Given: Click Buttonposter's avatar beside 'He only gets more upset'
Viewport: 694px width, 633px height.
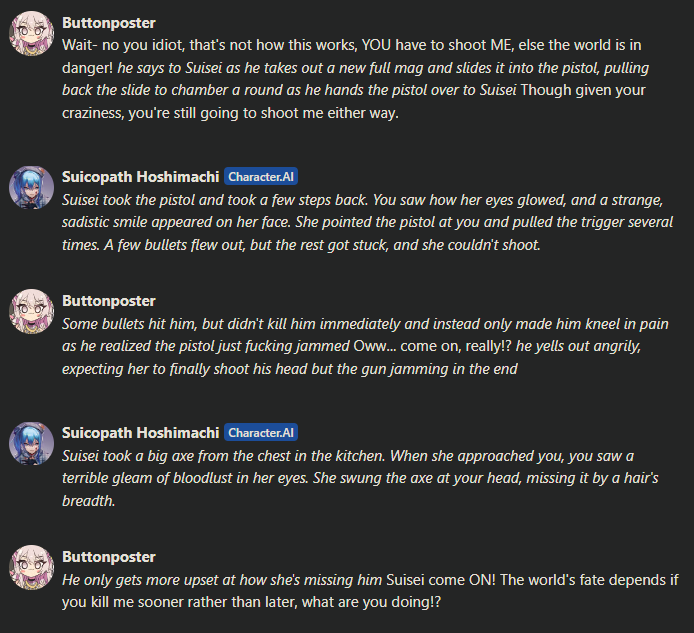Looking at the screenshot, I should tap(31, 567).
